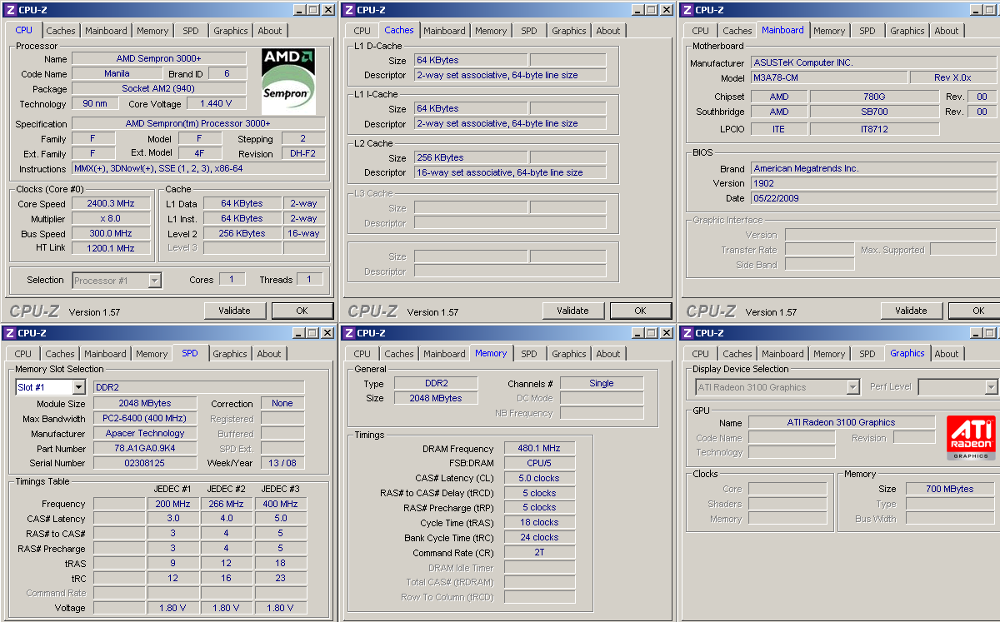
Task: Click CPU-Z title icon in Motherboard window
Action: click(x=687, y=10)
